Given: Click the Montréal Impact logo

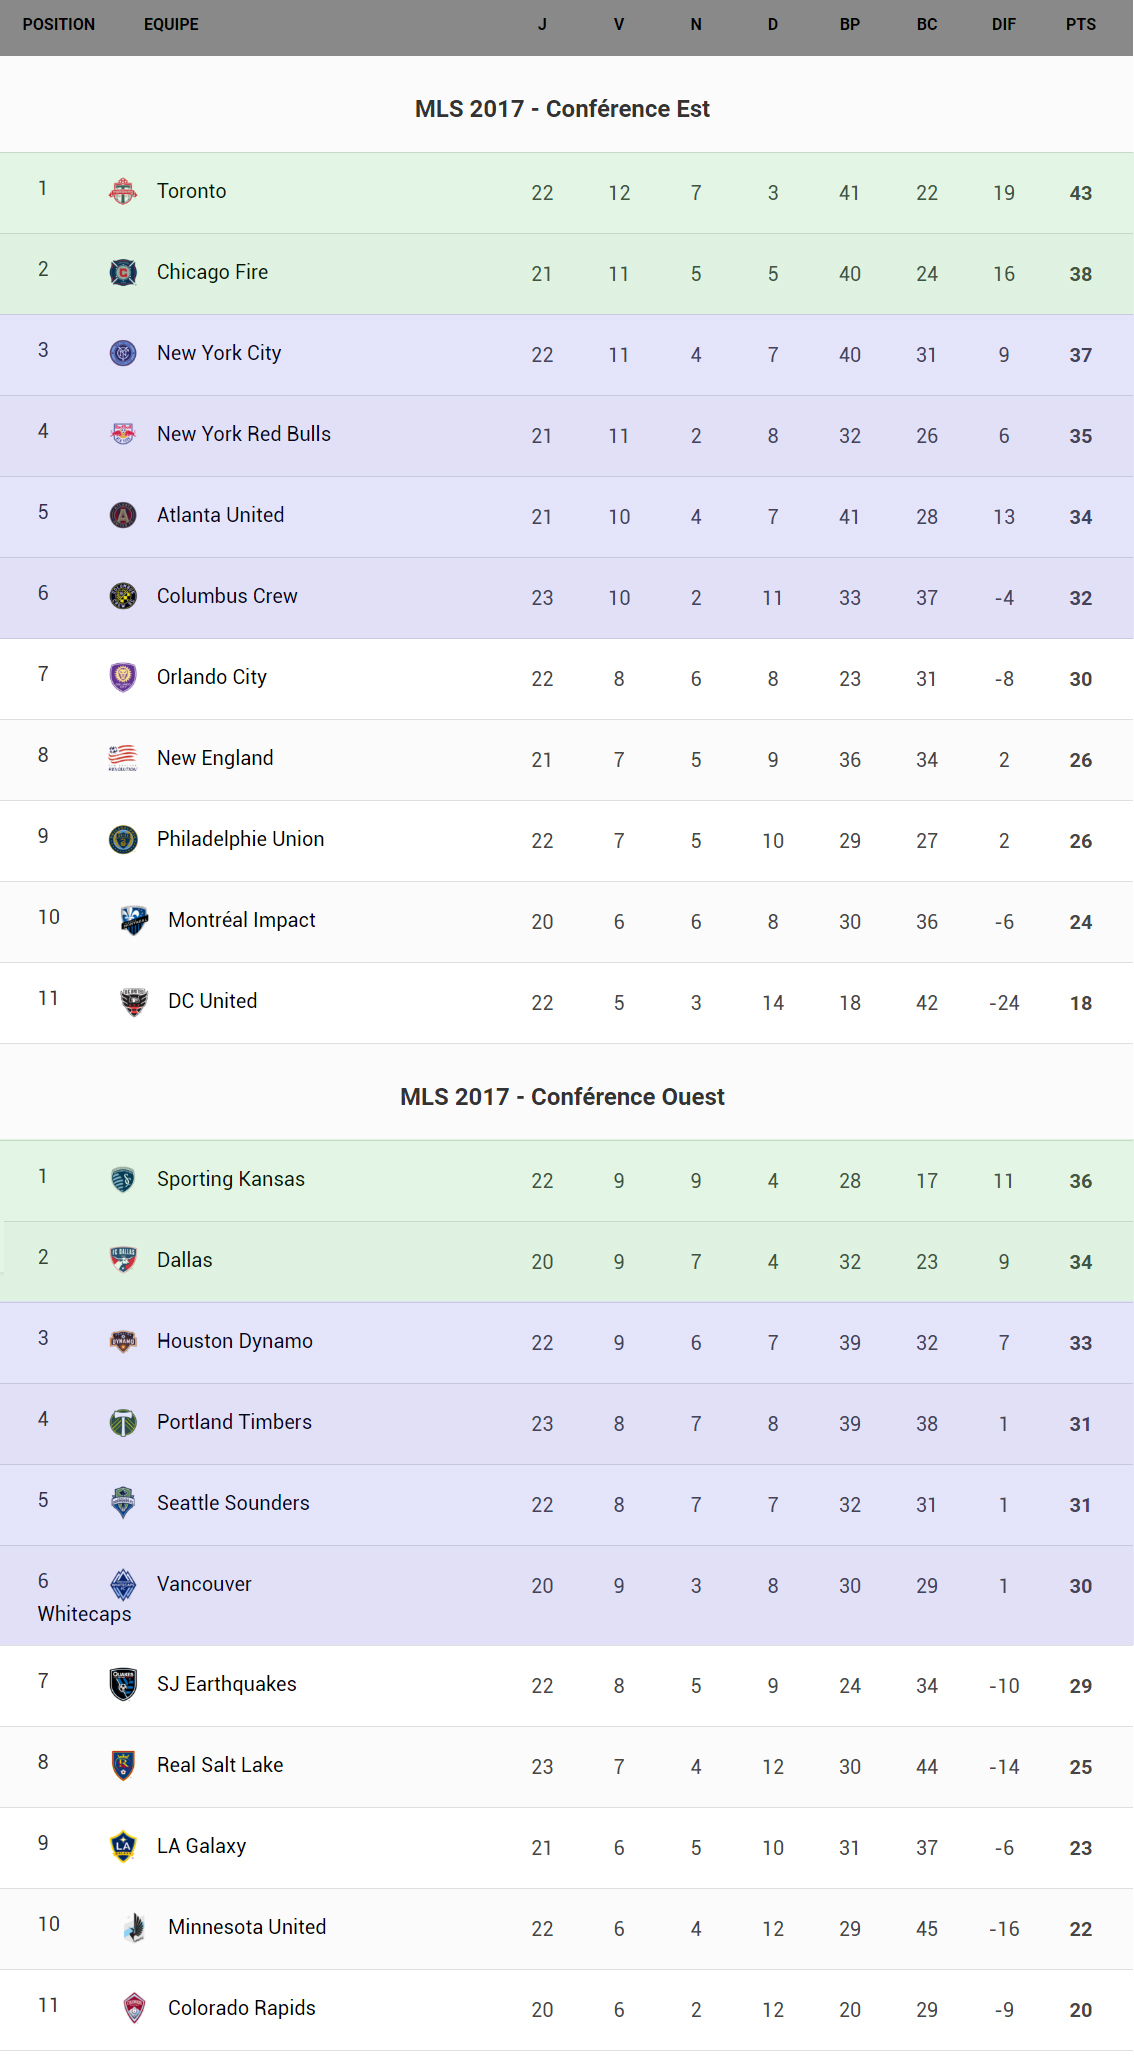Looking at the screenshot, I should 134,920.
